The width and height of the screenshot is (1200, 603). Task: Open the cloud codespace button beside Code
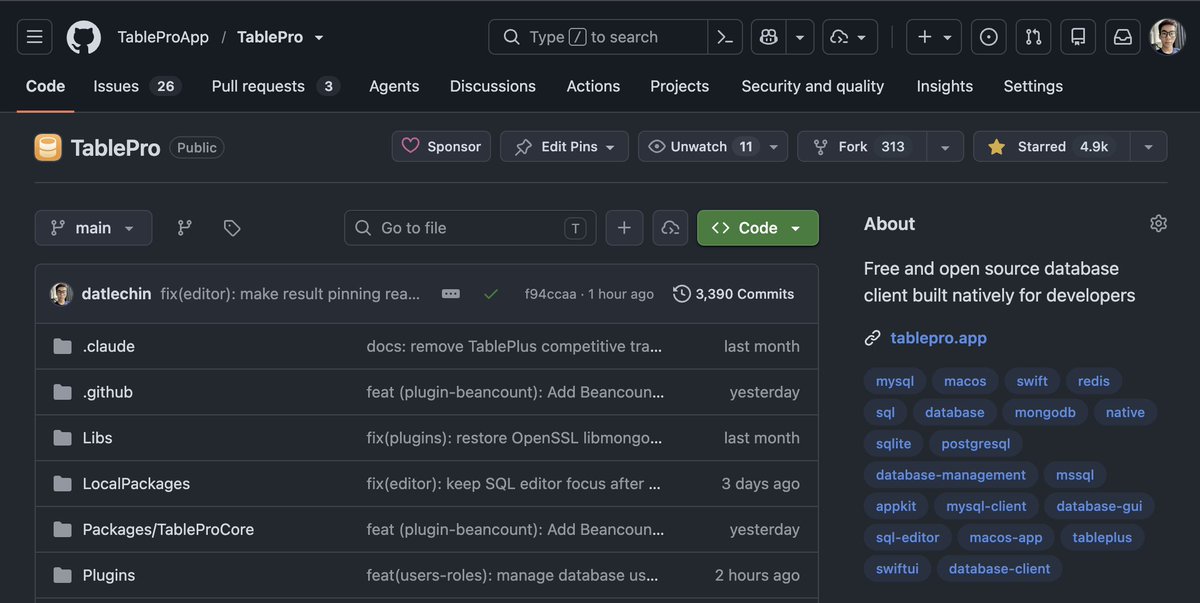coord(670,228)
